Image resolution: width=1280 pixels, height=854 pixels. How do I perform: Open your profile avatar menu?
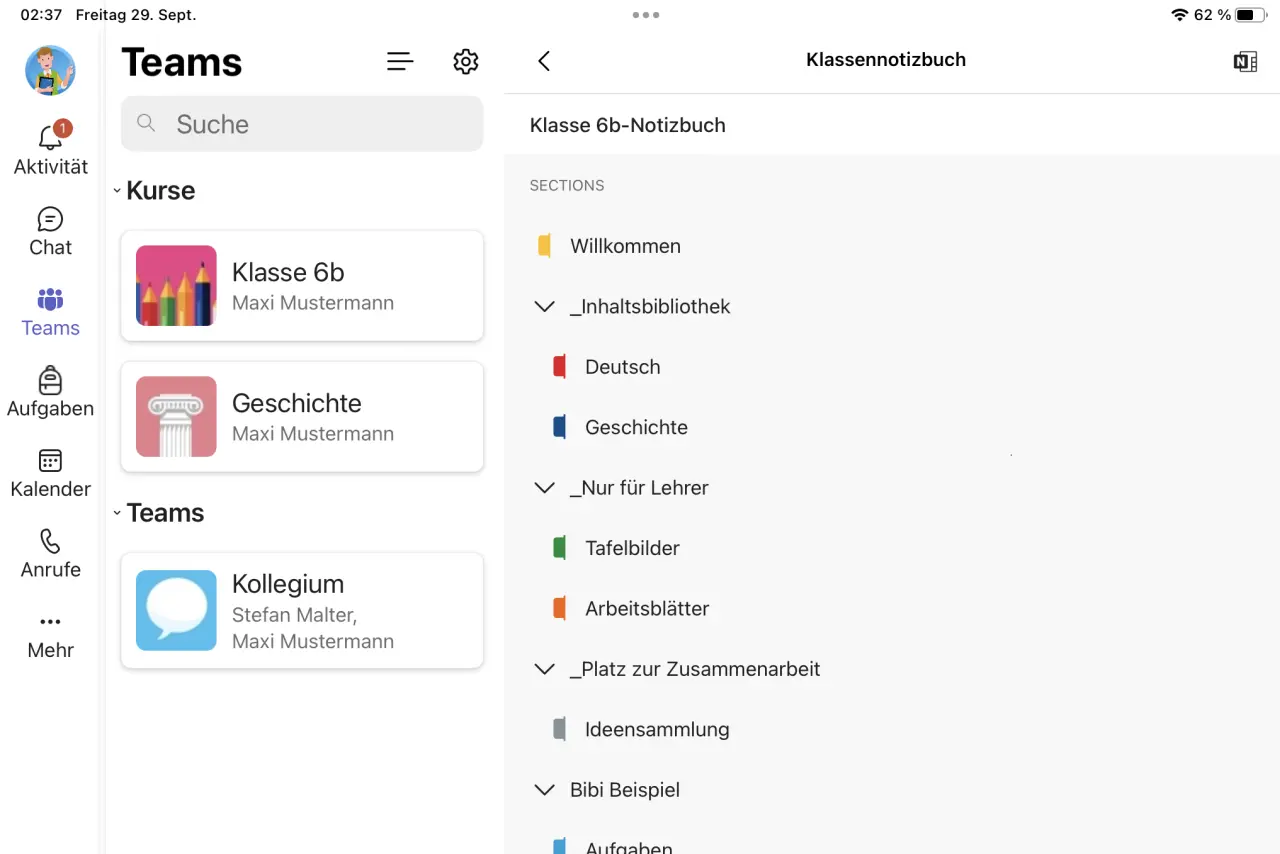tap(50, 70)
